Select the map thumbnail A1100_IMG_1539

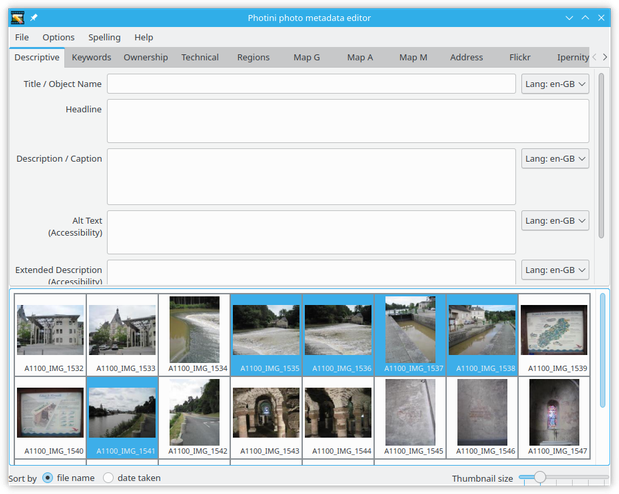(554, 335)
